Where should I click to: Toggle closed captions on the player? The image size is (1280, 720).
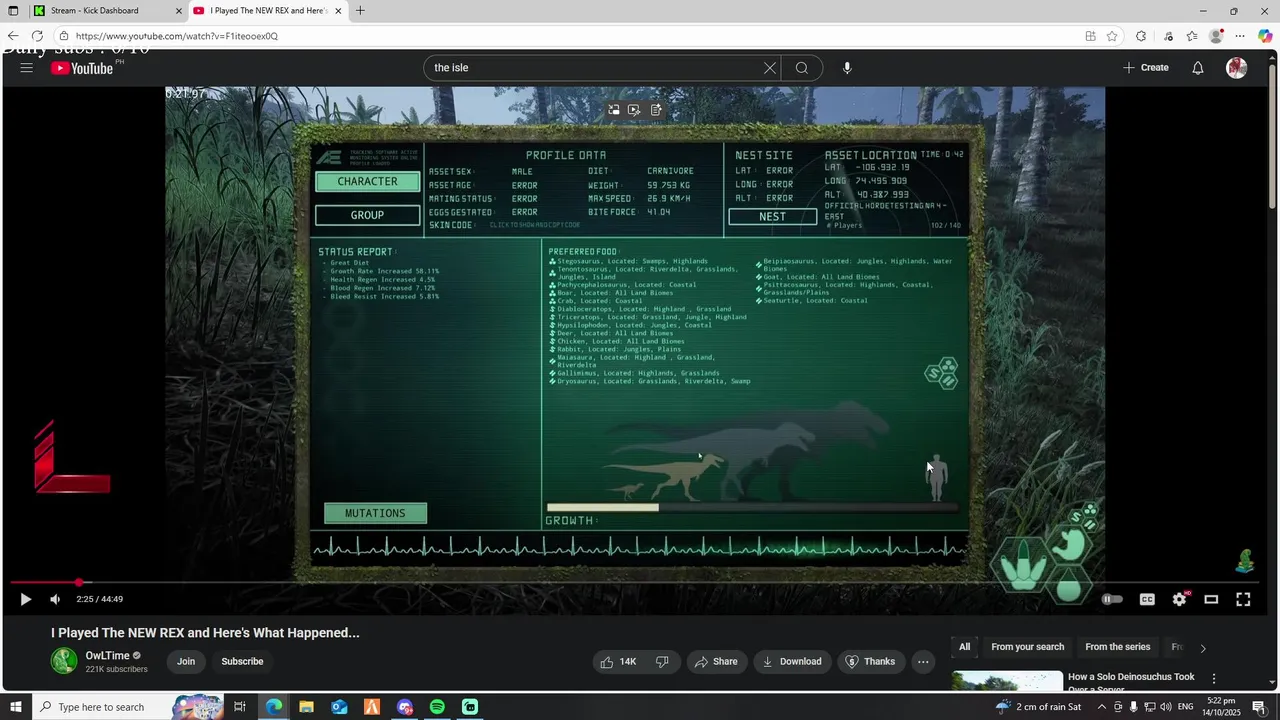(1147, 599)
